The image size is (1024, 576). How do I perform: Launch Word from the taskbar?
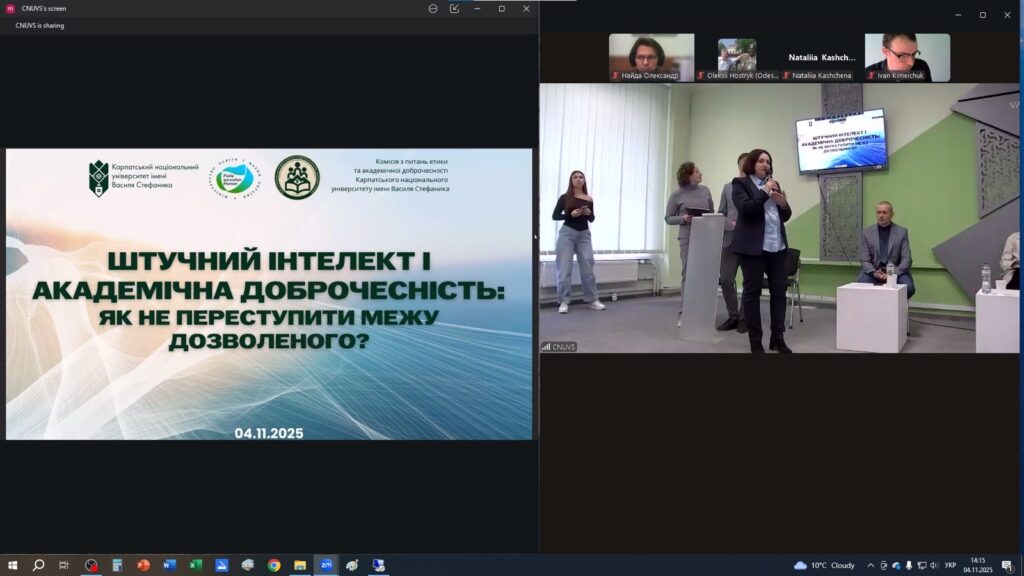pos(169,565)
